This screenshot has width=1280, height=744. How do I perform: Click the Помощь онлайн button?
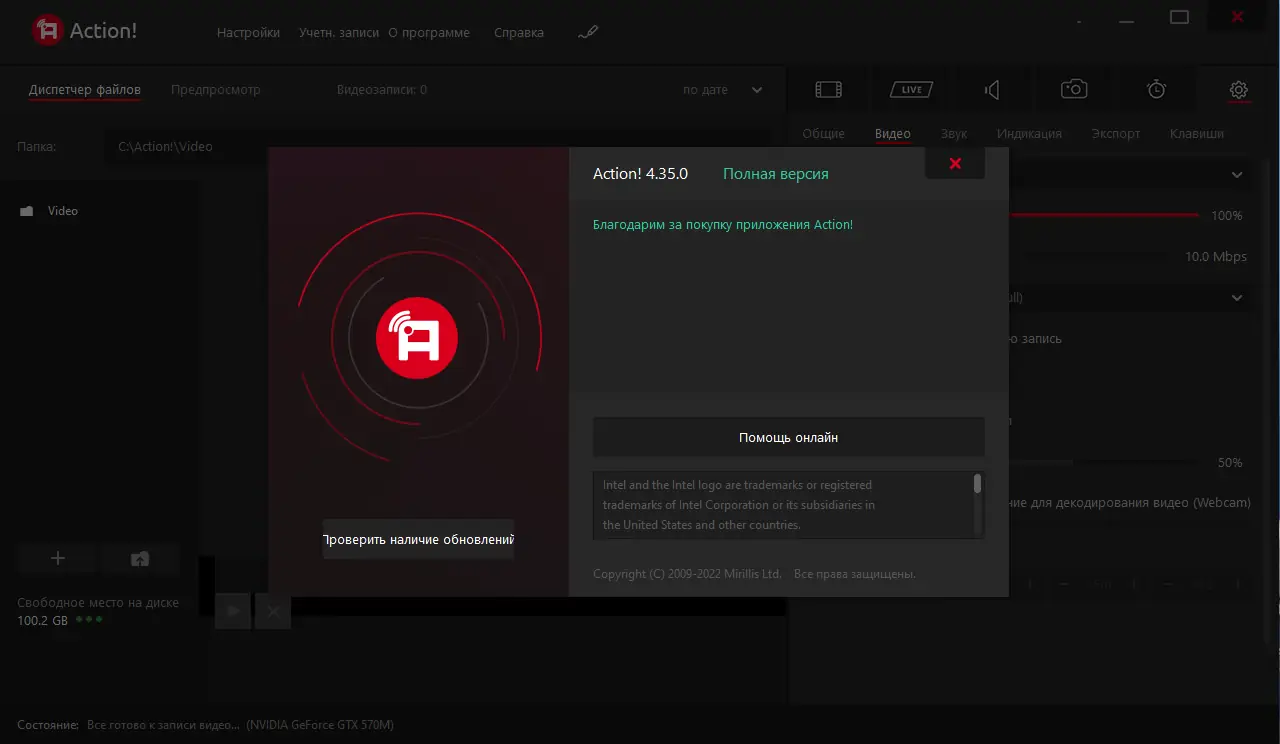pyautogui.click(x=789, y=437)
